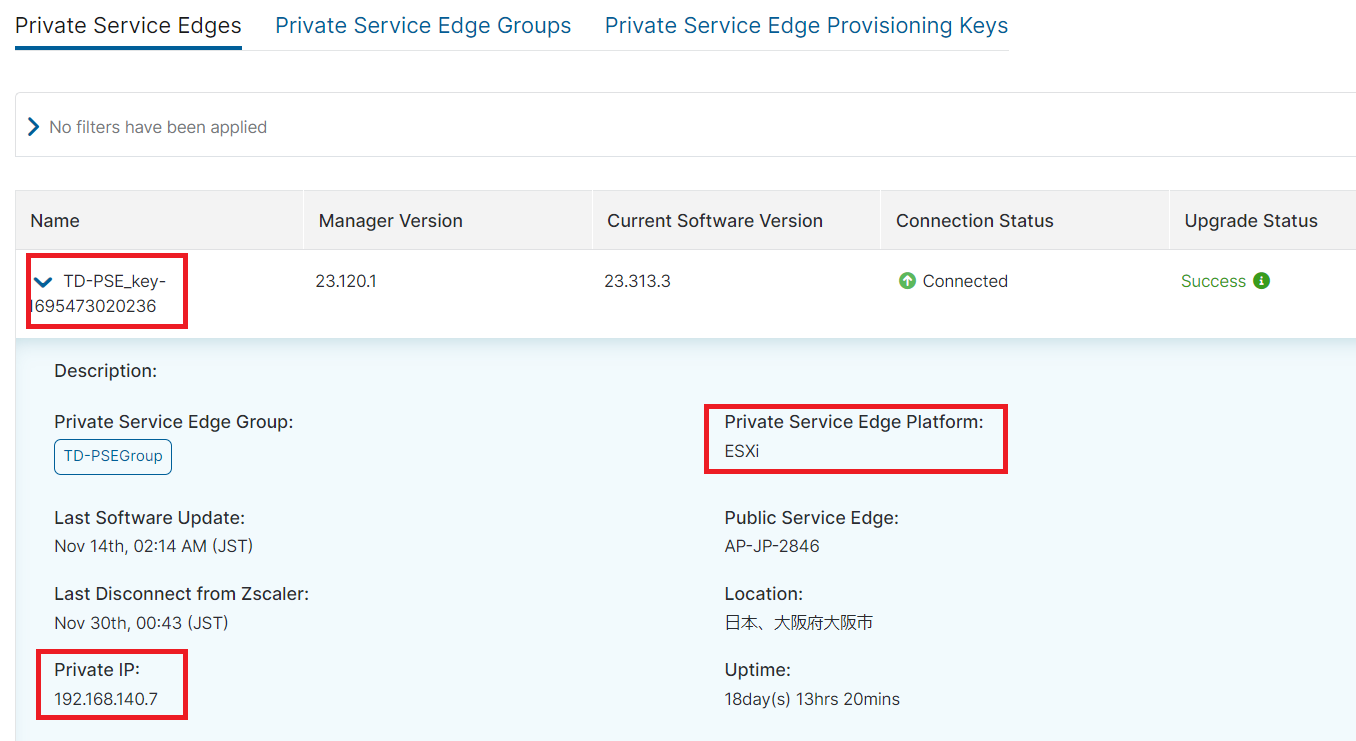Viewport: 1356px width, 741px height.
Task: Open Private Service Edge Provisioning Keys tab
Action: 806,26
